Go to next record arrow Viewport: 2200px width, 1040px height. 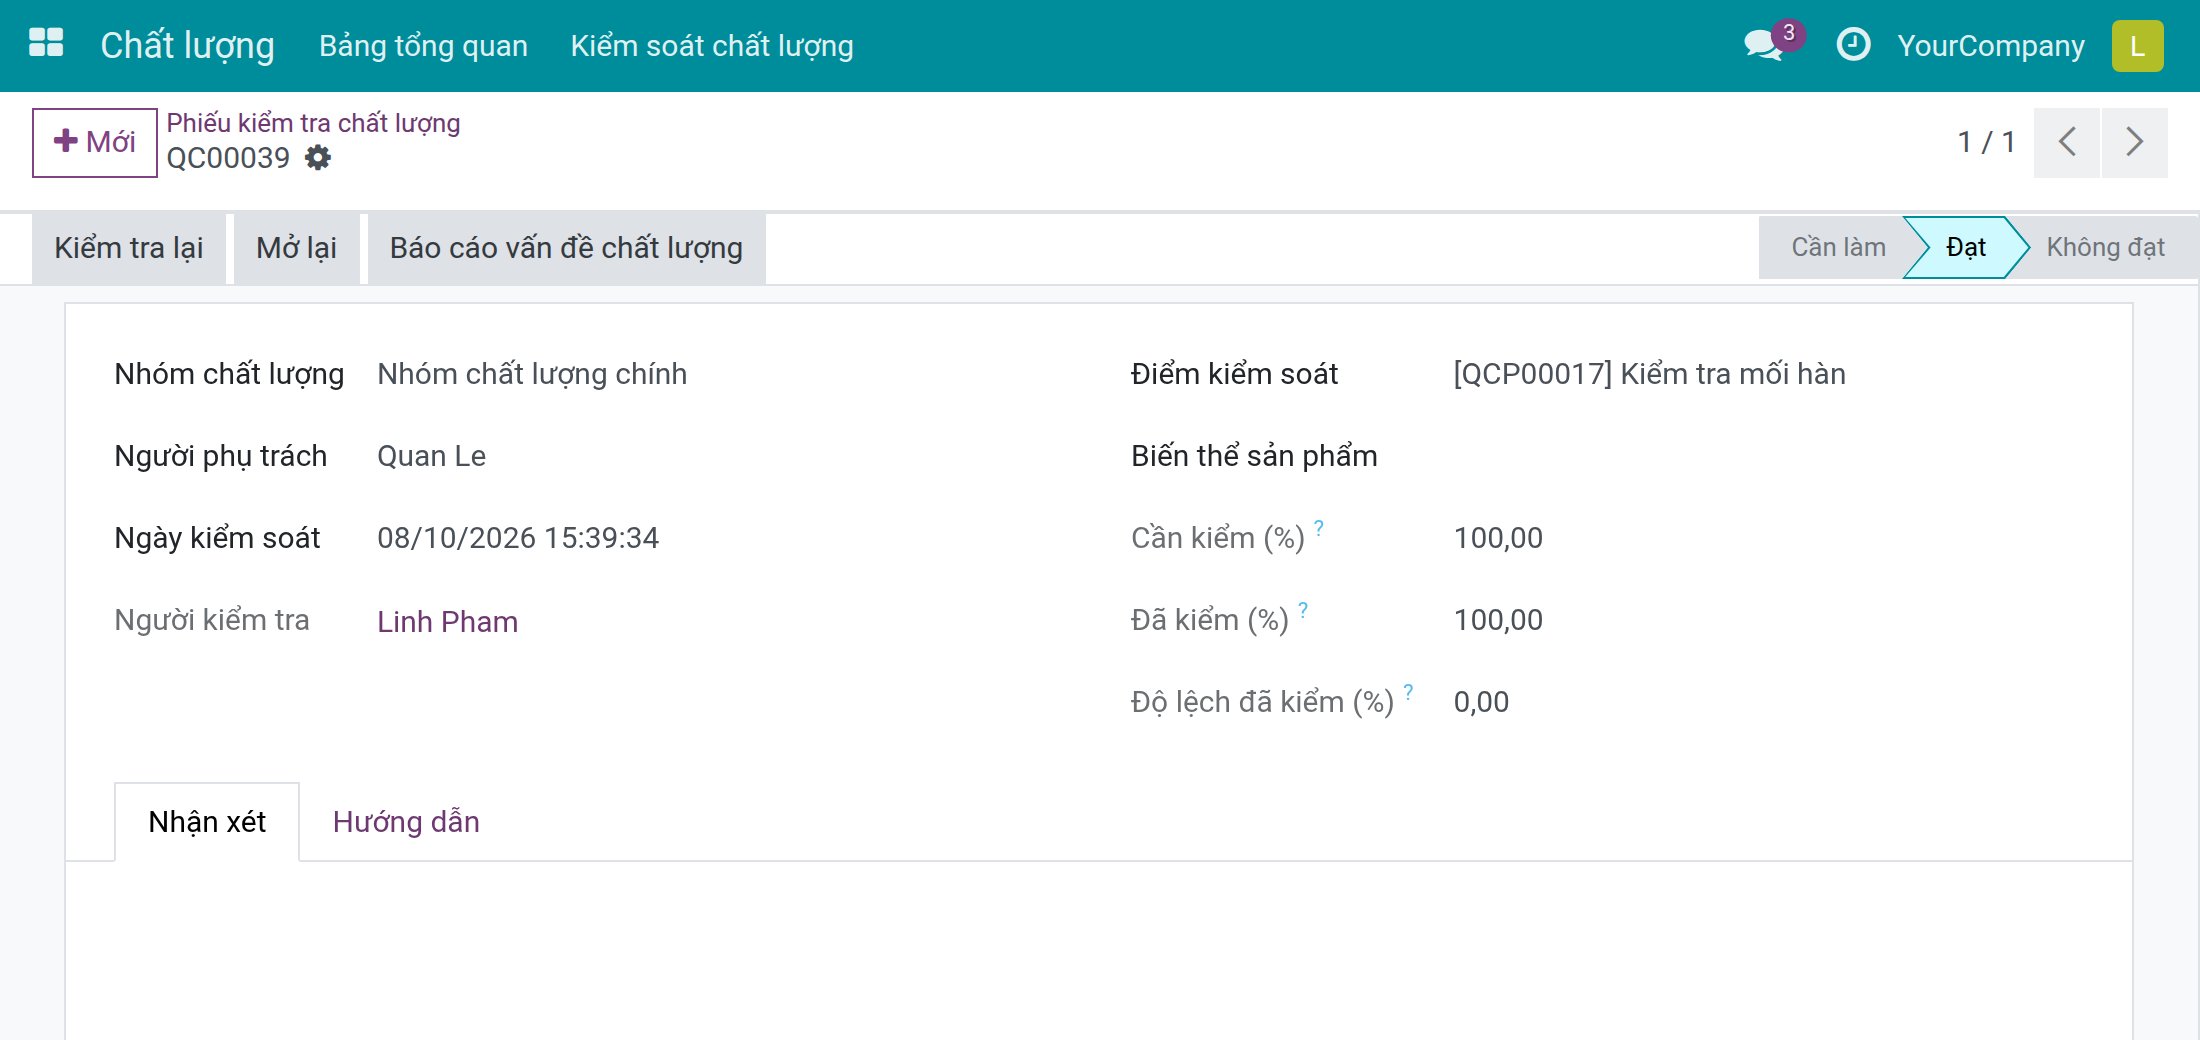click(x=2134, y=142)
